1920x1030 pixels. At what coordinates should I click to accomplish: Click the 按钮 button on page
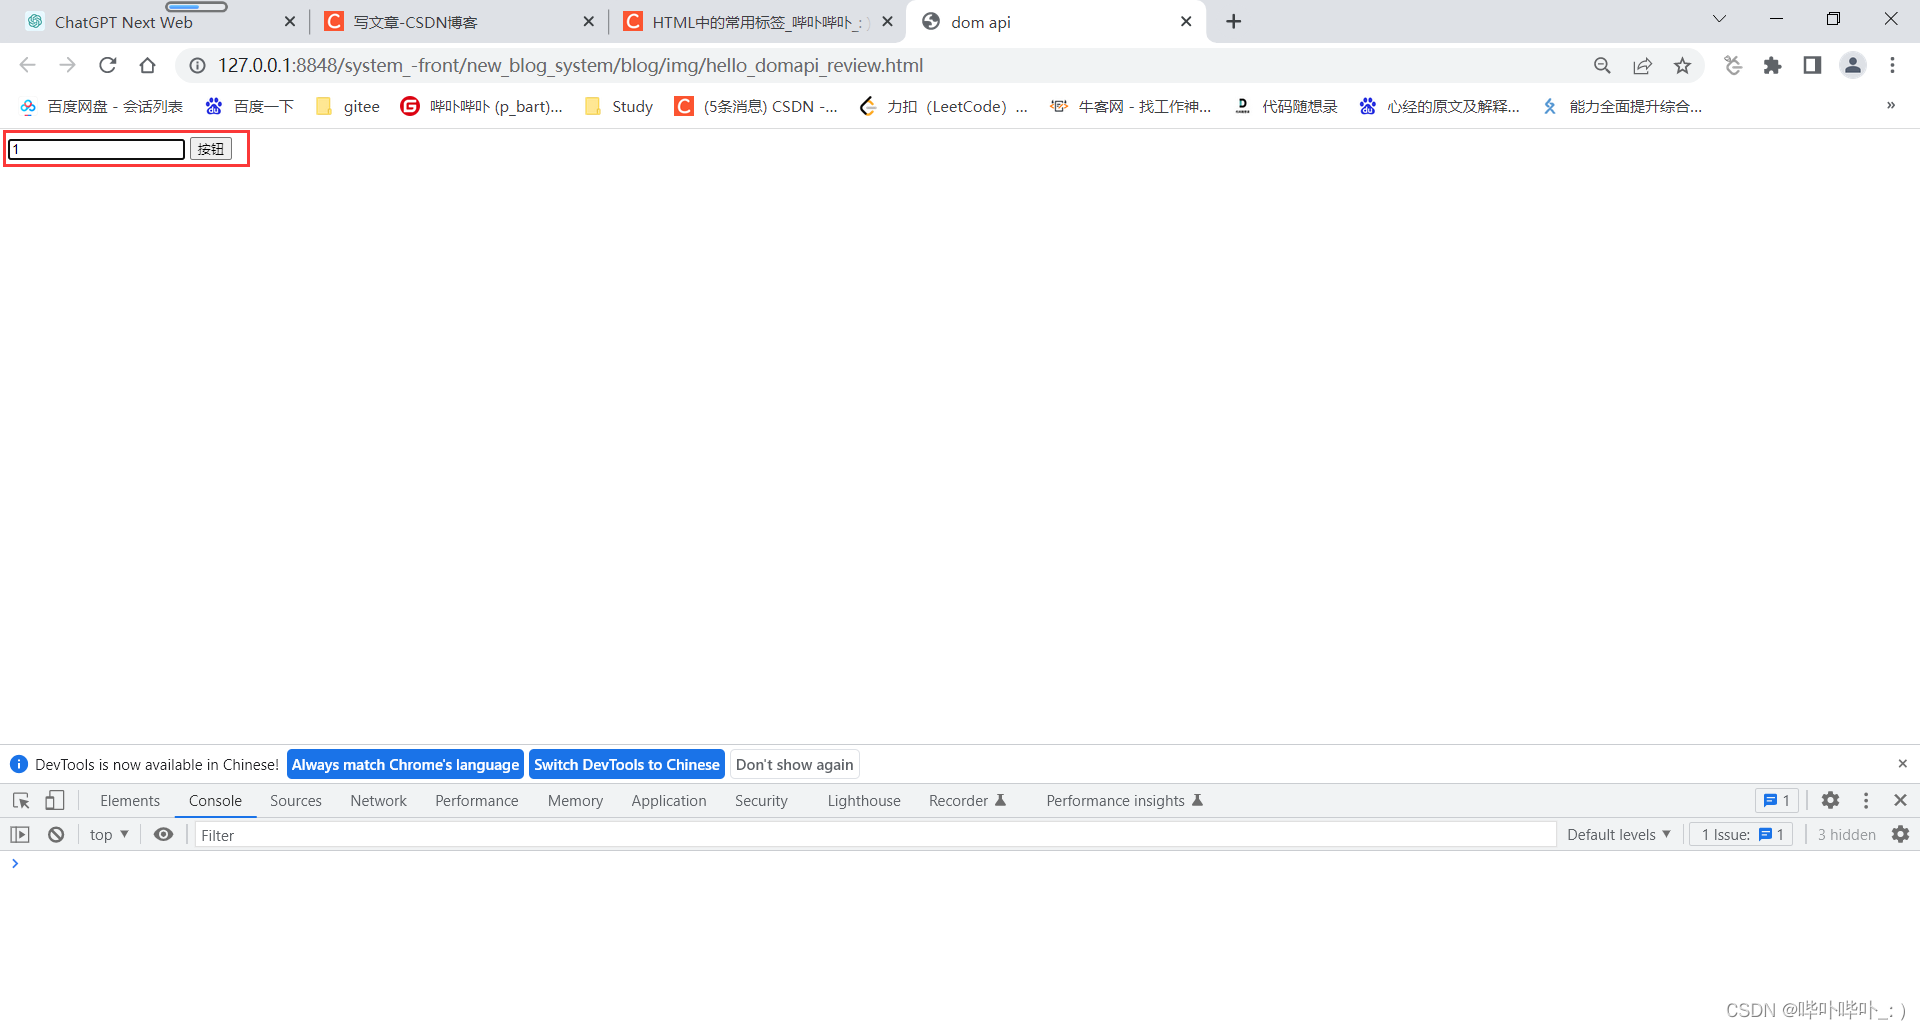click(x=211, y=149)
